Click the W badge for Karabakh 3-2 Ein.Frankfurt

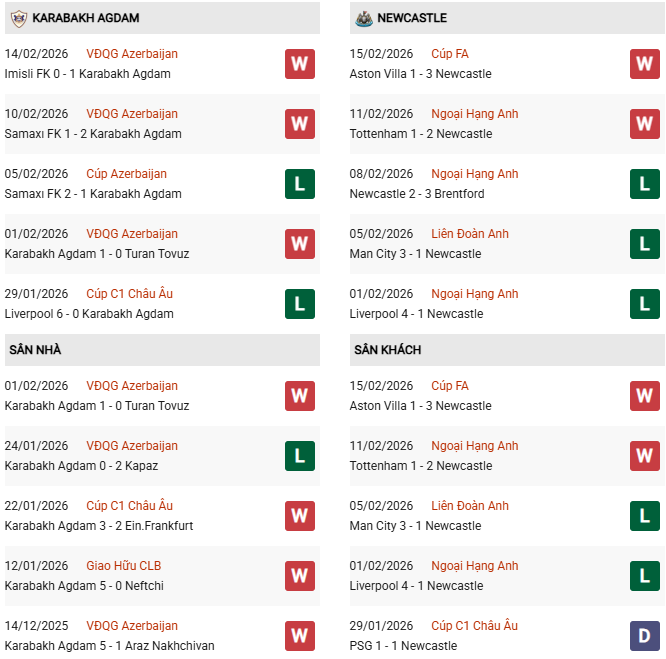click(x=299, y=516)
